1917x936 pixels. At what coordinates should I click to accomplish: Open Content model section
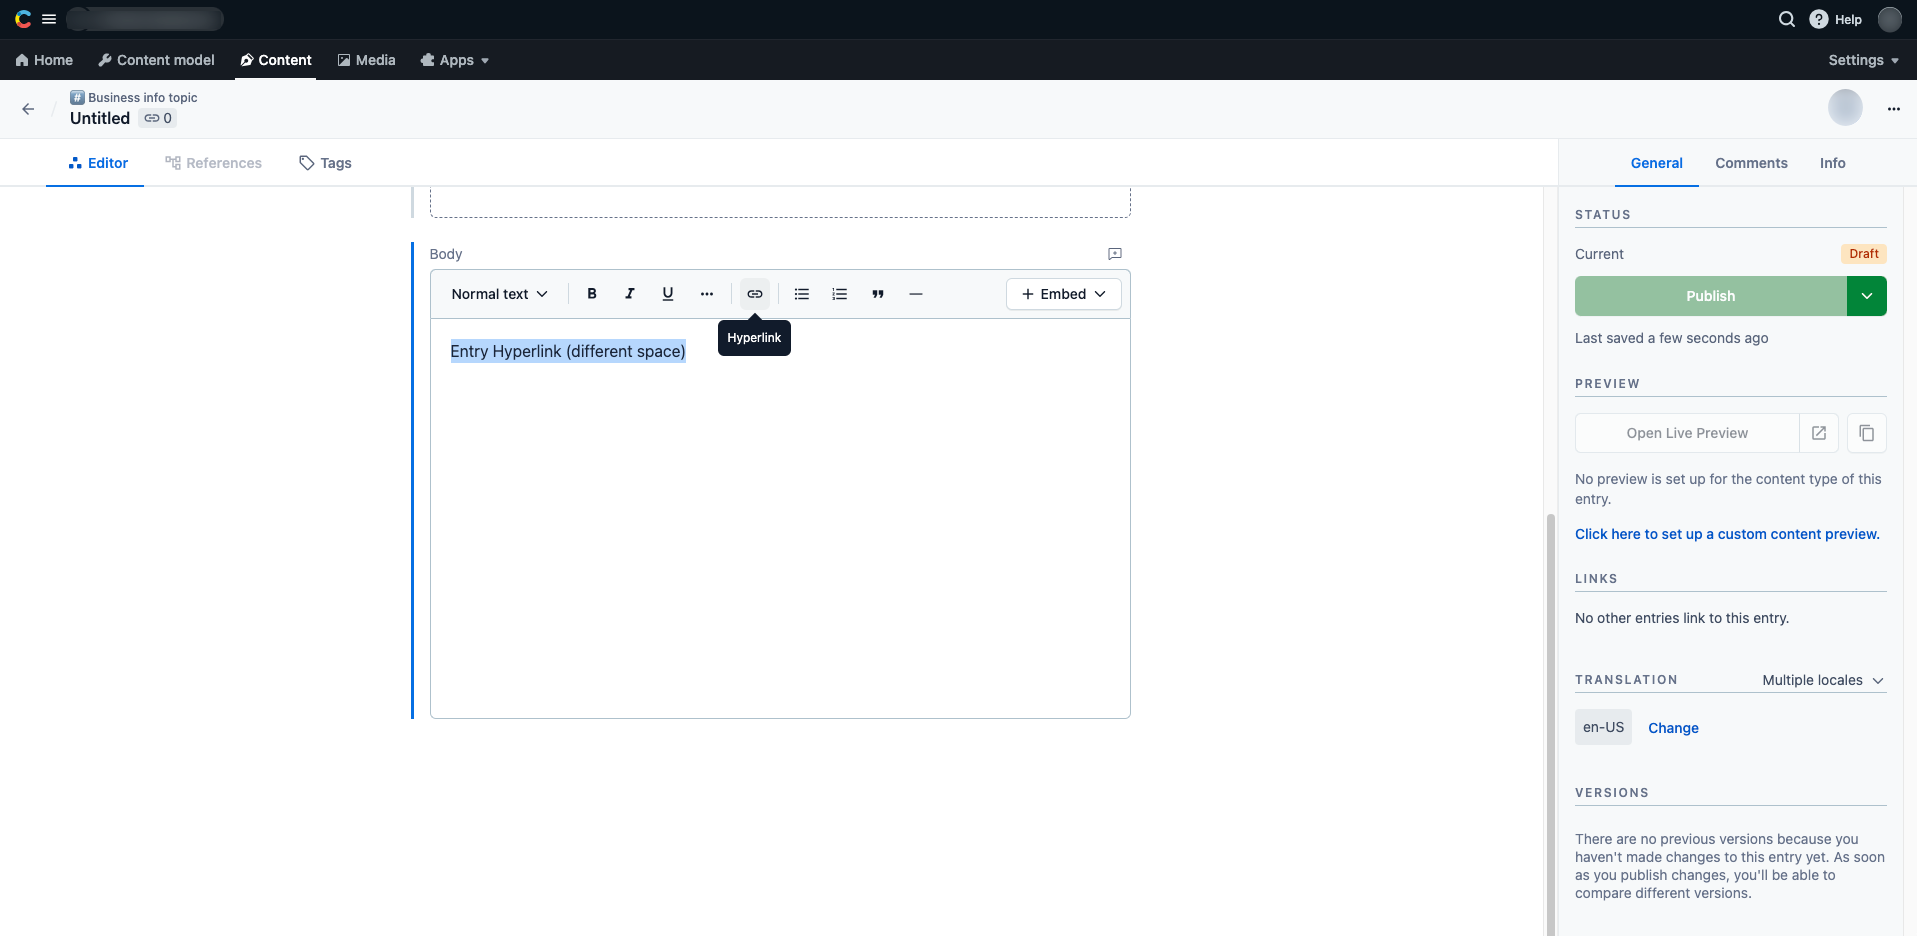(156, 60)
